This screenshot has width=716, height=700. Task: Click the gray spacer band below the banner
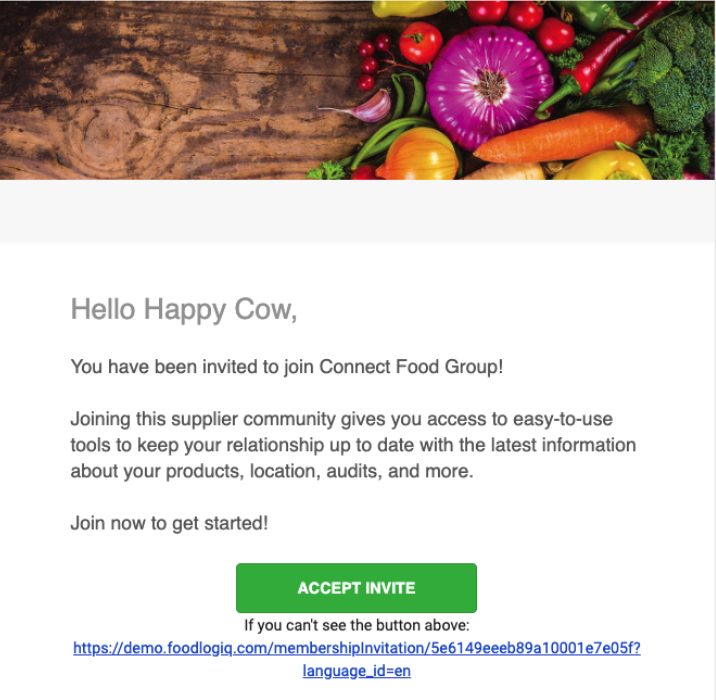[358, 211]
